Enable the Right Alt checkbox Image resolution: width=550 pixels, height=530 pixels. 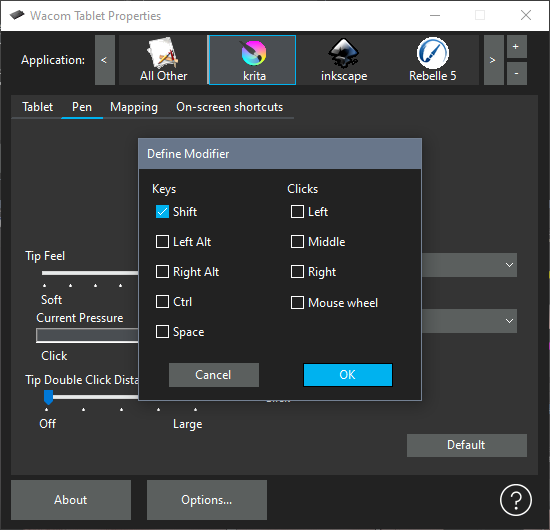click(x=162, y=271)
